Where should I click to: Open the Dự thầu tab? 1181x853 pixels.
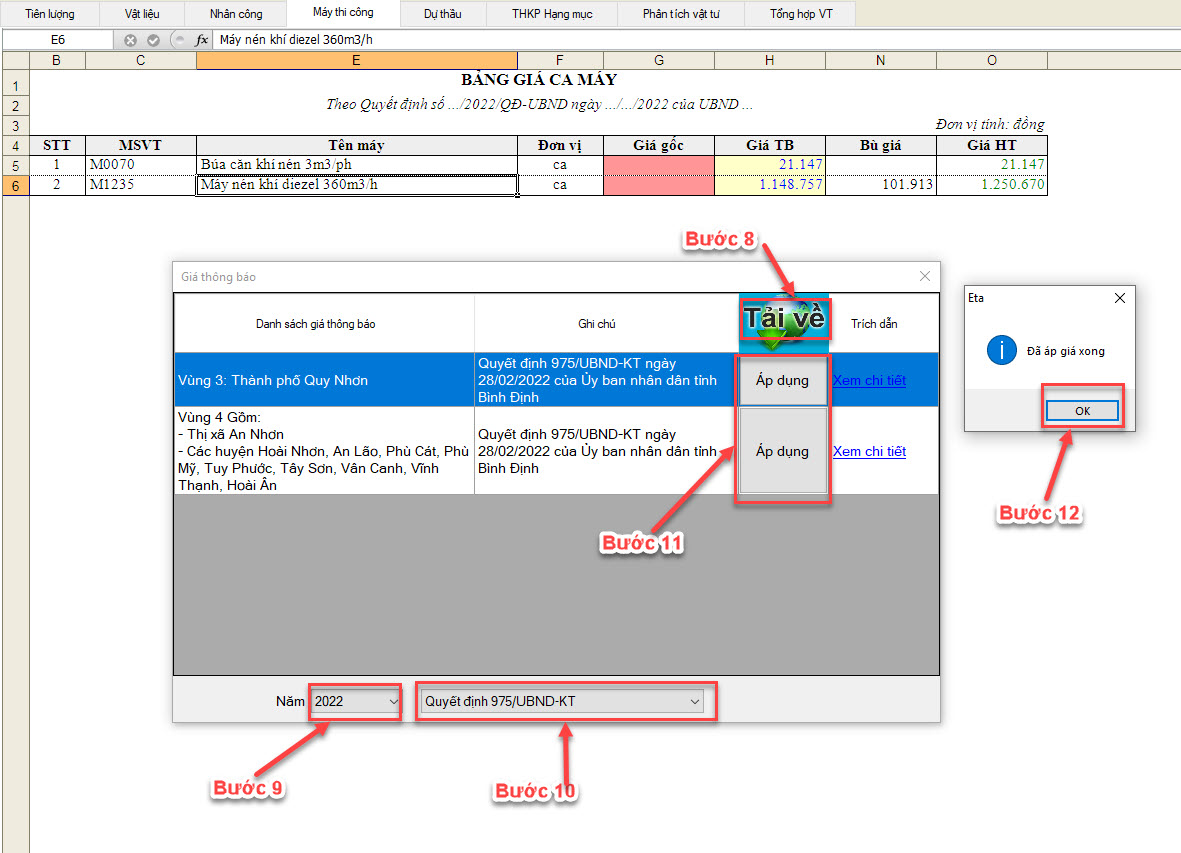443,14
